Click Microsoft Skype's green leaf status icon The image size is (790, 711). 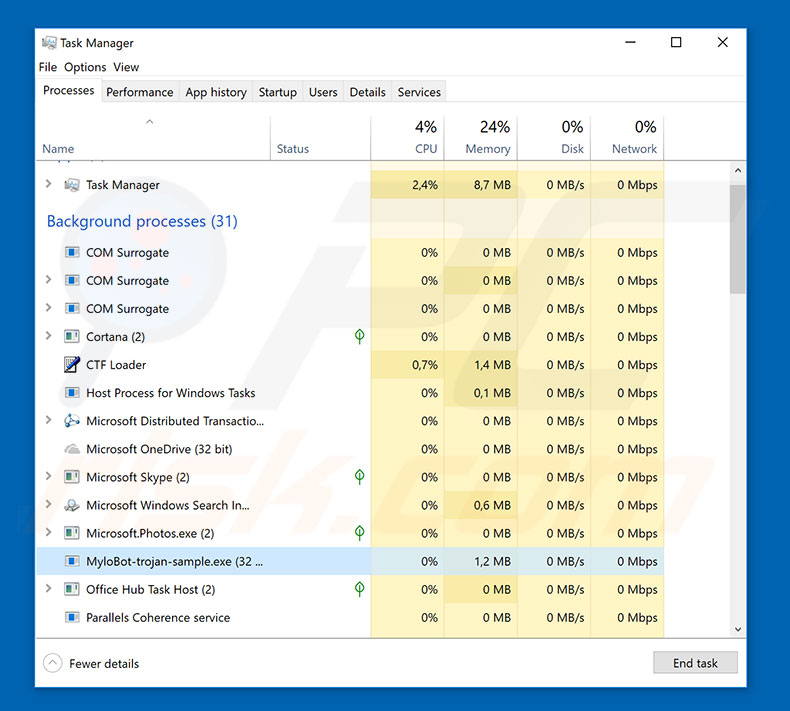coord(359,476)
